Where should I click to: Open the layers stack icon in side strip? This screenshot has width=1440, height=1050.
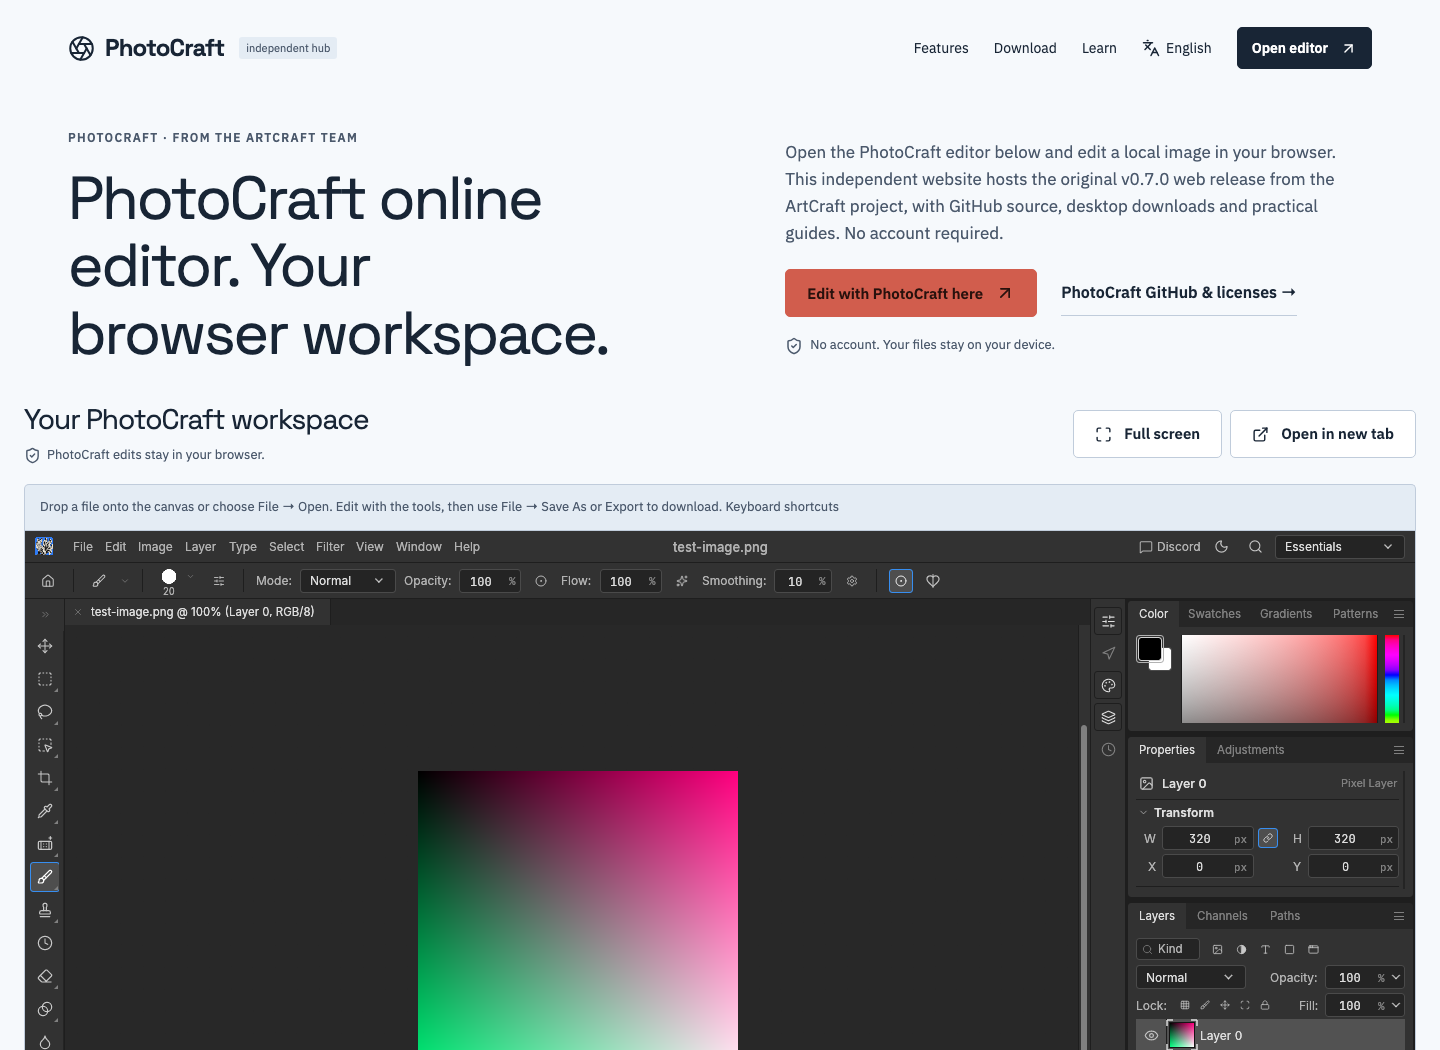tap(1108, 717)
